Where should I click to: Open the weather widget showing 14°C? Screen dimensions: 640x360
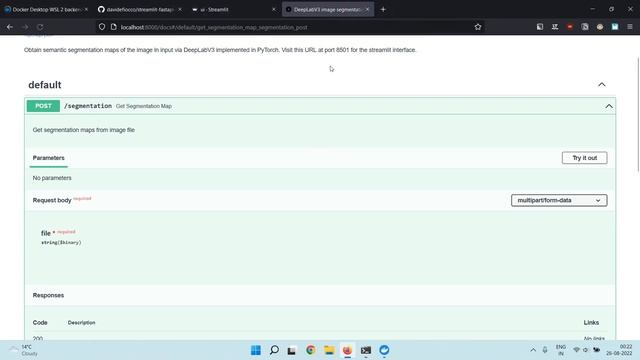point(24,350)
